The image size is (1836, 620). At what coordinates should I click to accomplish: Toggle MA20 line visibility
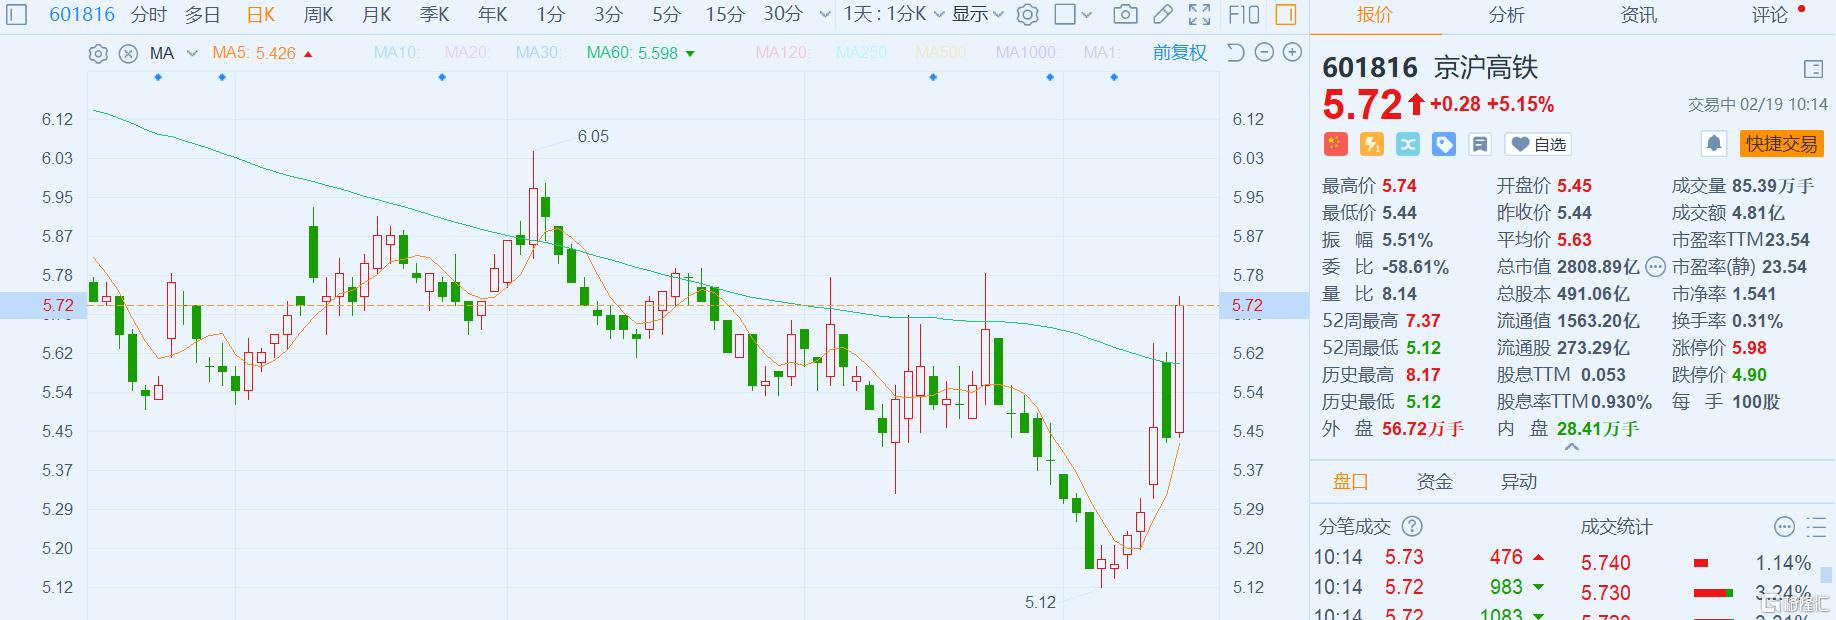click(467, 53)
